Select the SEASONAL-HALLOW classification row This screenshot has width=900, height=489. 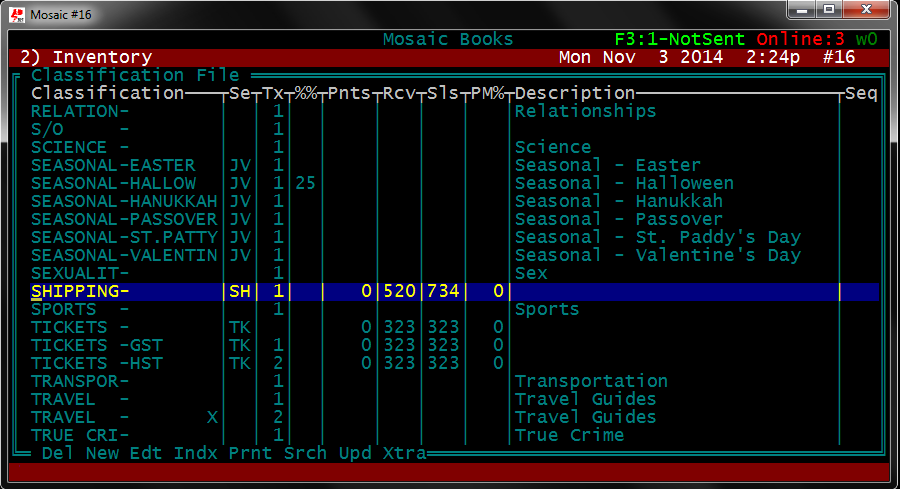[x=113, y=183]
